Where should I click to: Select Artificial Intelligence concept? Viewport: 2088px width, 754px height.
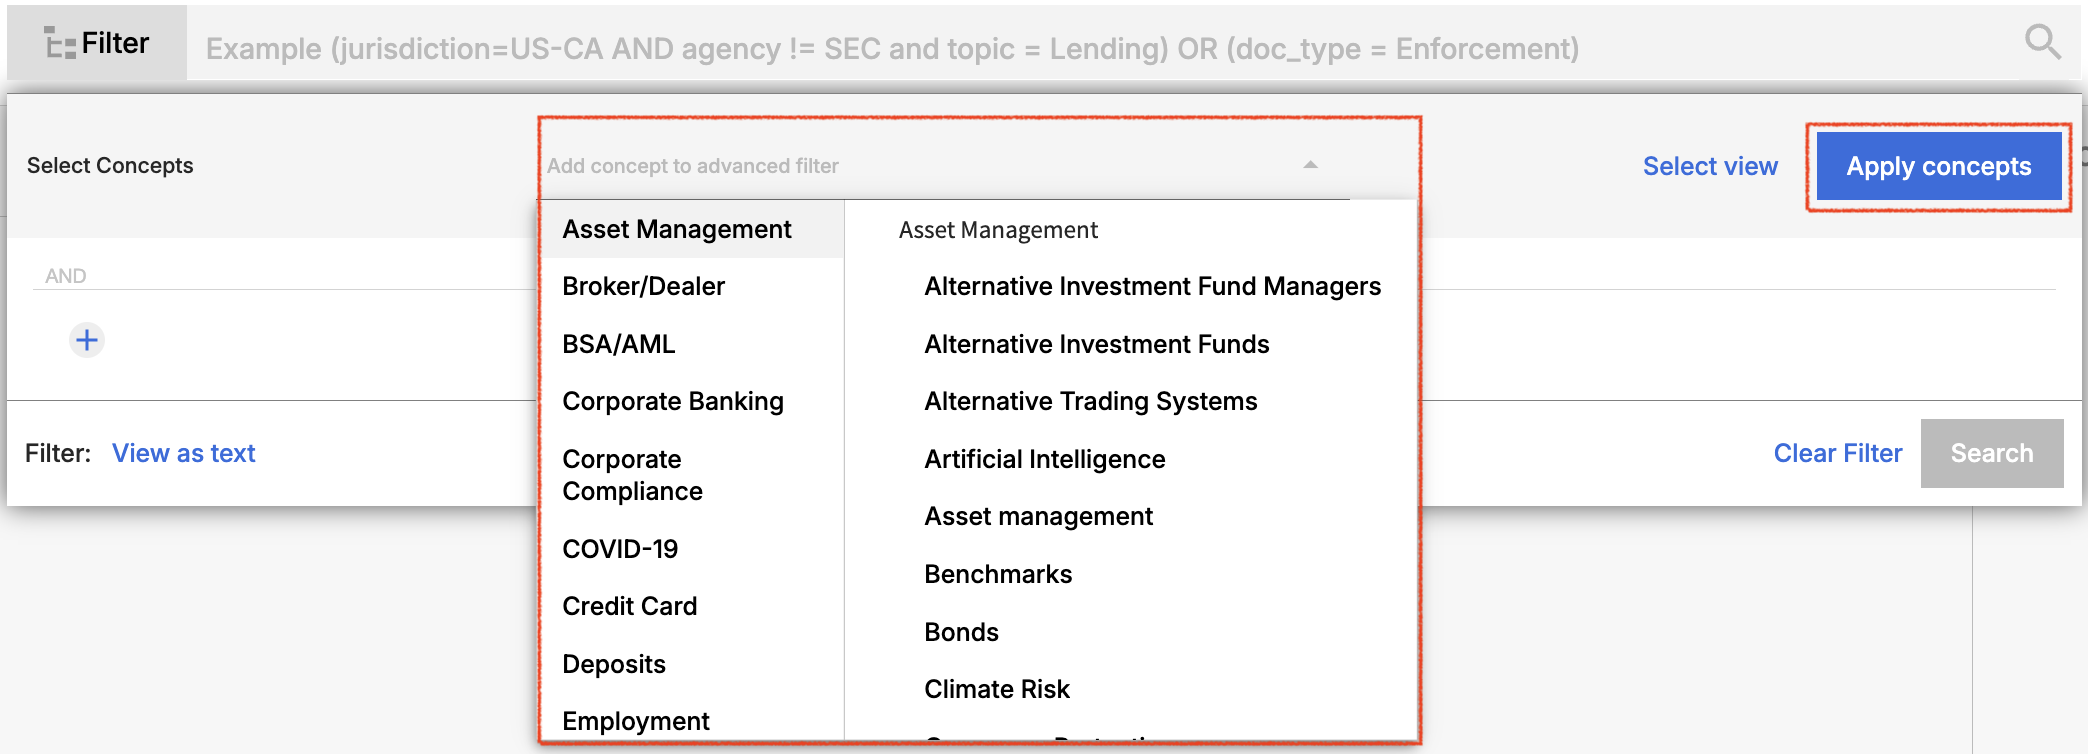tap(1045, 459)
